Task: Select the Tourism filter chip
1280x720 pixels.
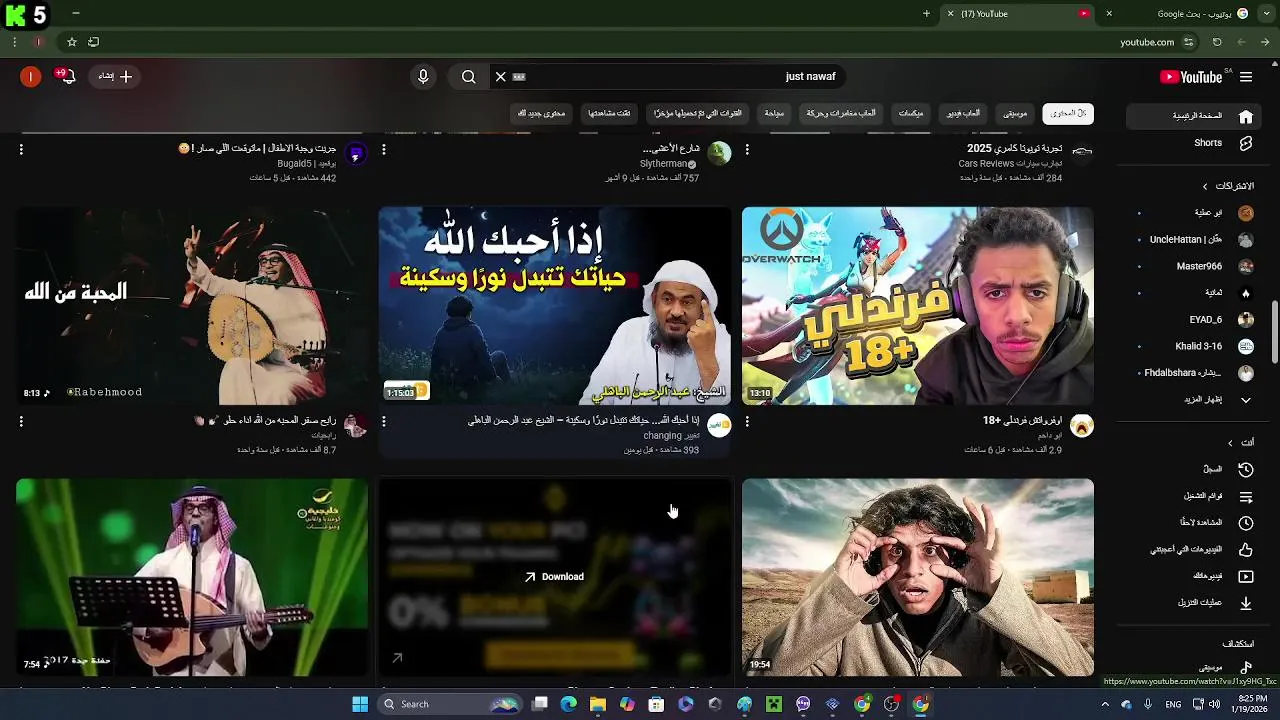Action: pos(775,114)
